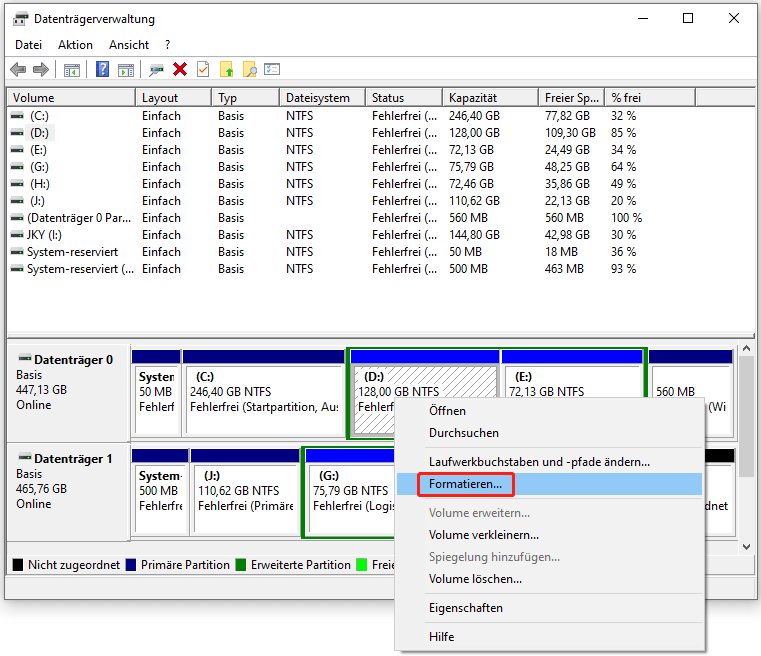
Task: Click the properties check-mark page icon
Action: pyautogui.click(x=203, y=69)
